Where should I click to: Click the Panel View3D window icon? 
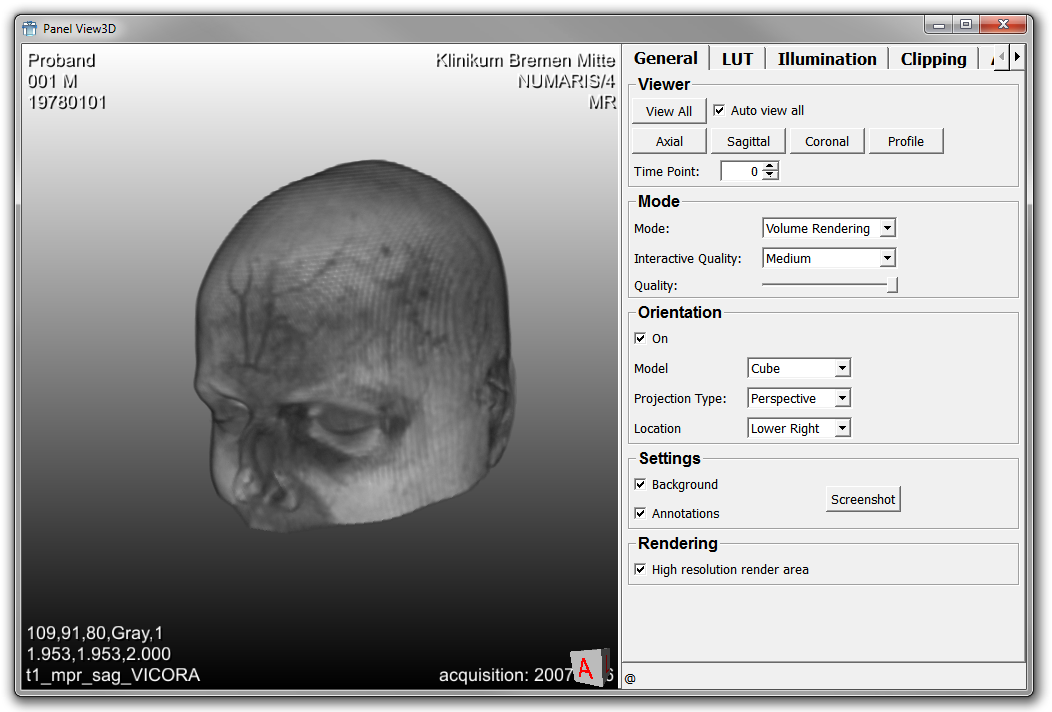click(x=29, y=28)
